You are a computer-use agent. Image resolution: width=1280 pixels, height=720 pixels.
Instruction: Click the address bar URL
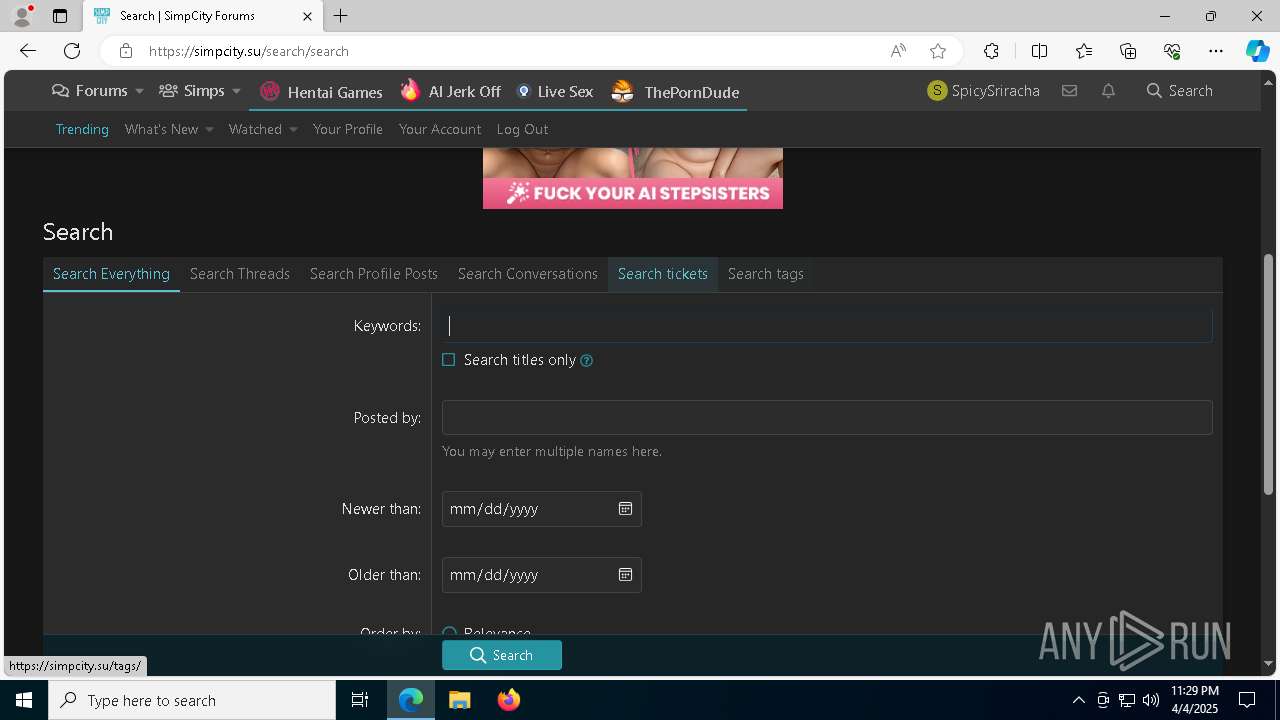[249, 51]
